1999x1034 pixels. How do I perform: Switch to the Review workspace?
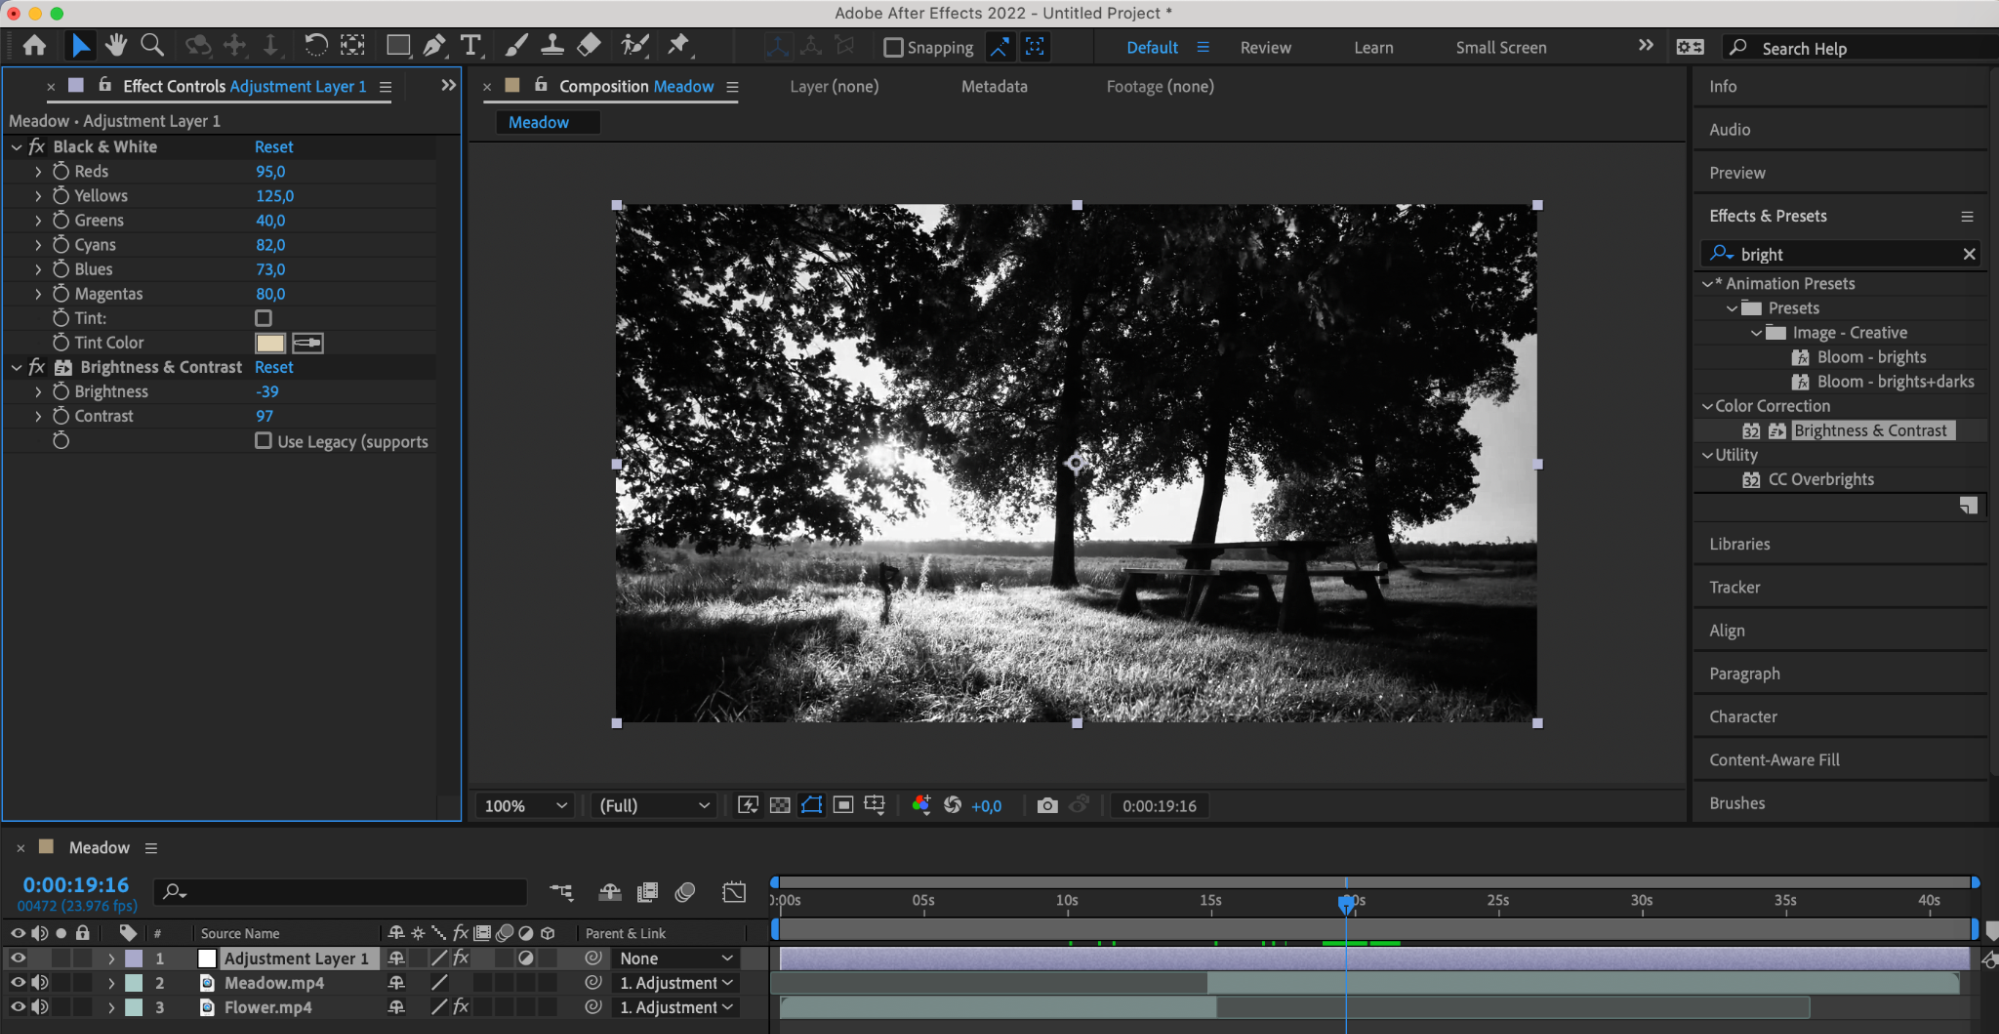[1265, 47]
